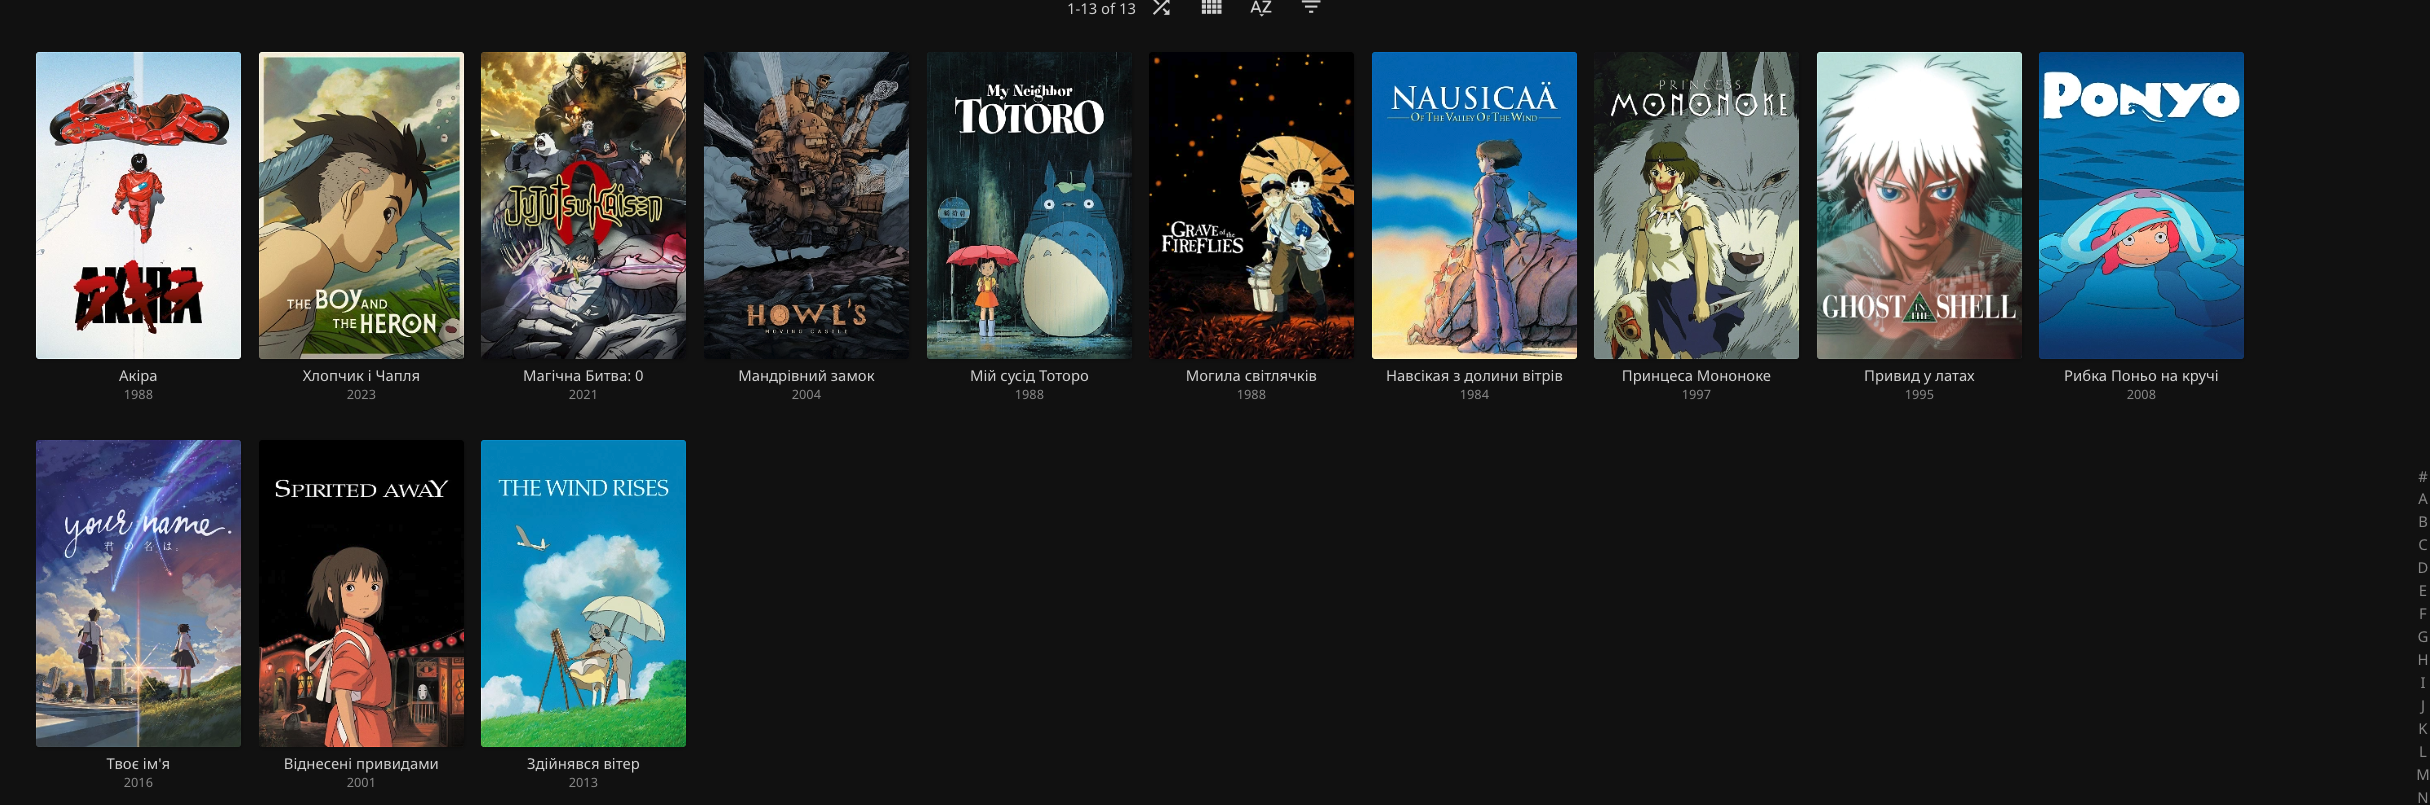Open the Akira movie poster
This screenshot has height=805, width=2430.
tap(138, 205)
